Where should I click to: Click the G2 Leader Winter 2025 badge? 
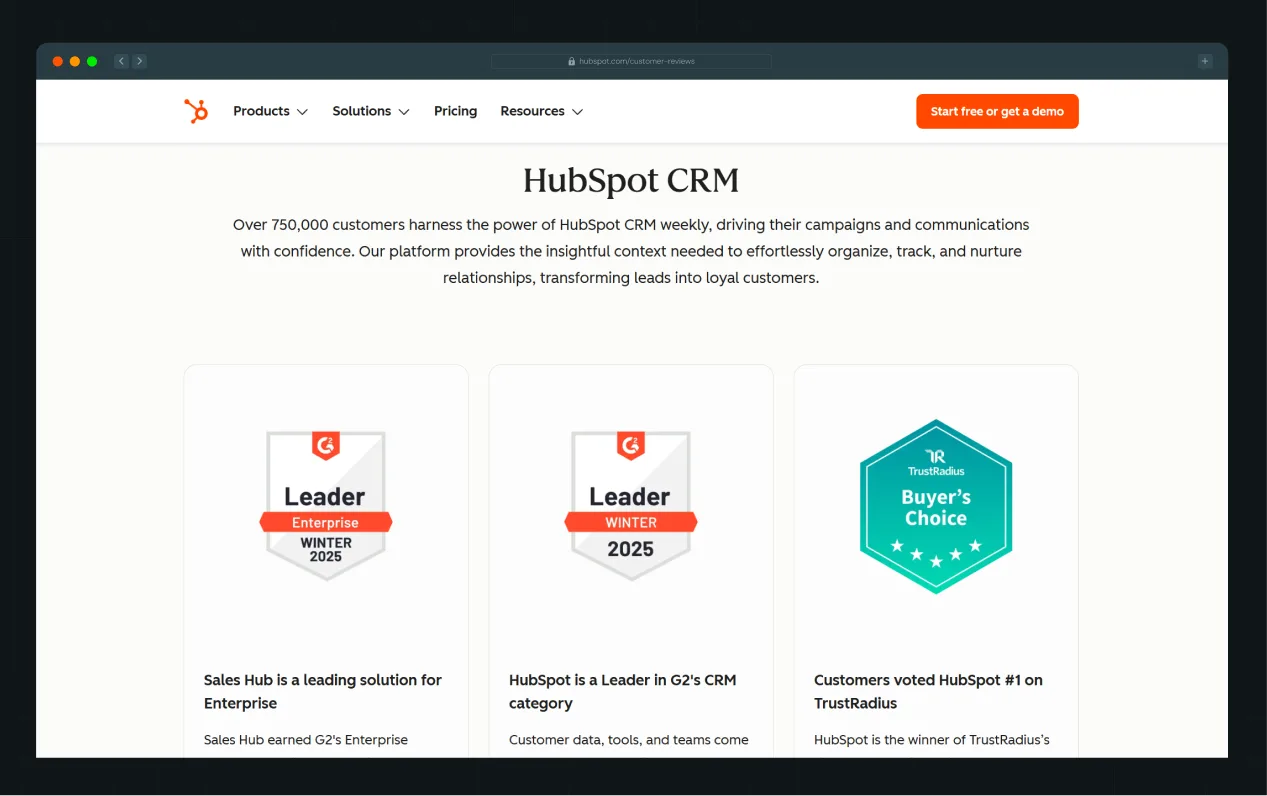click(631, 505)
